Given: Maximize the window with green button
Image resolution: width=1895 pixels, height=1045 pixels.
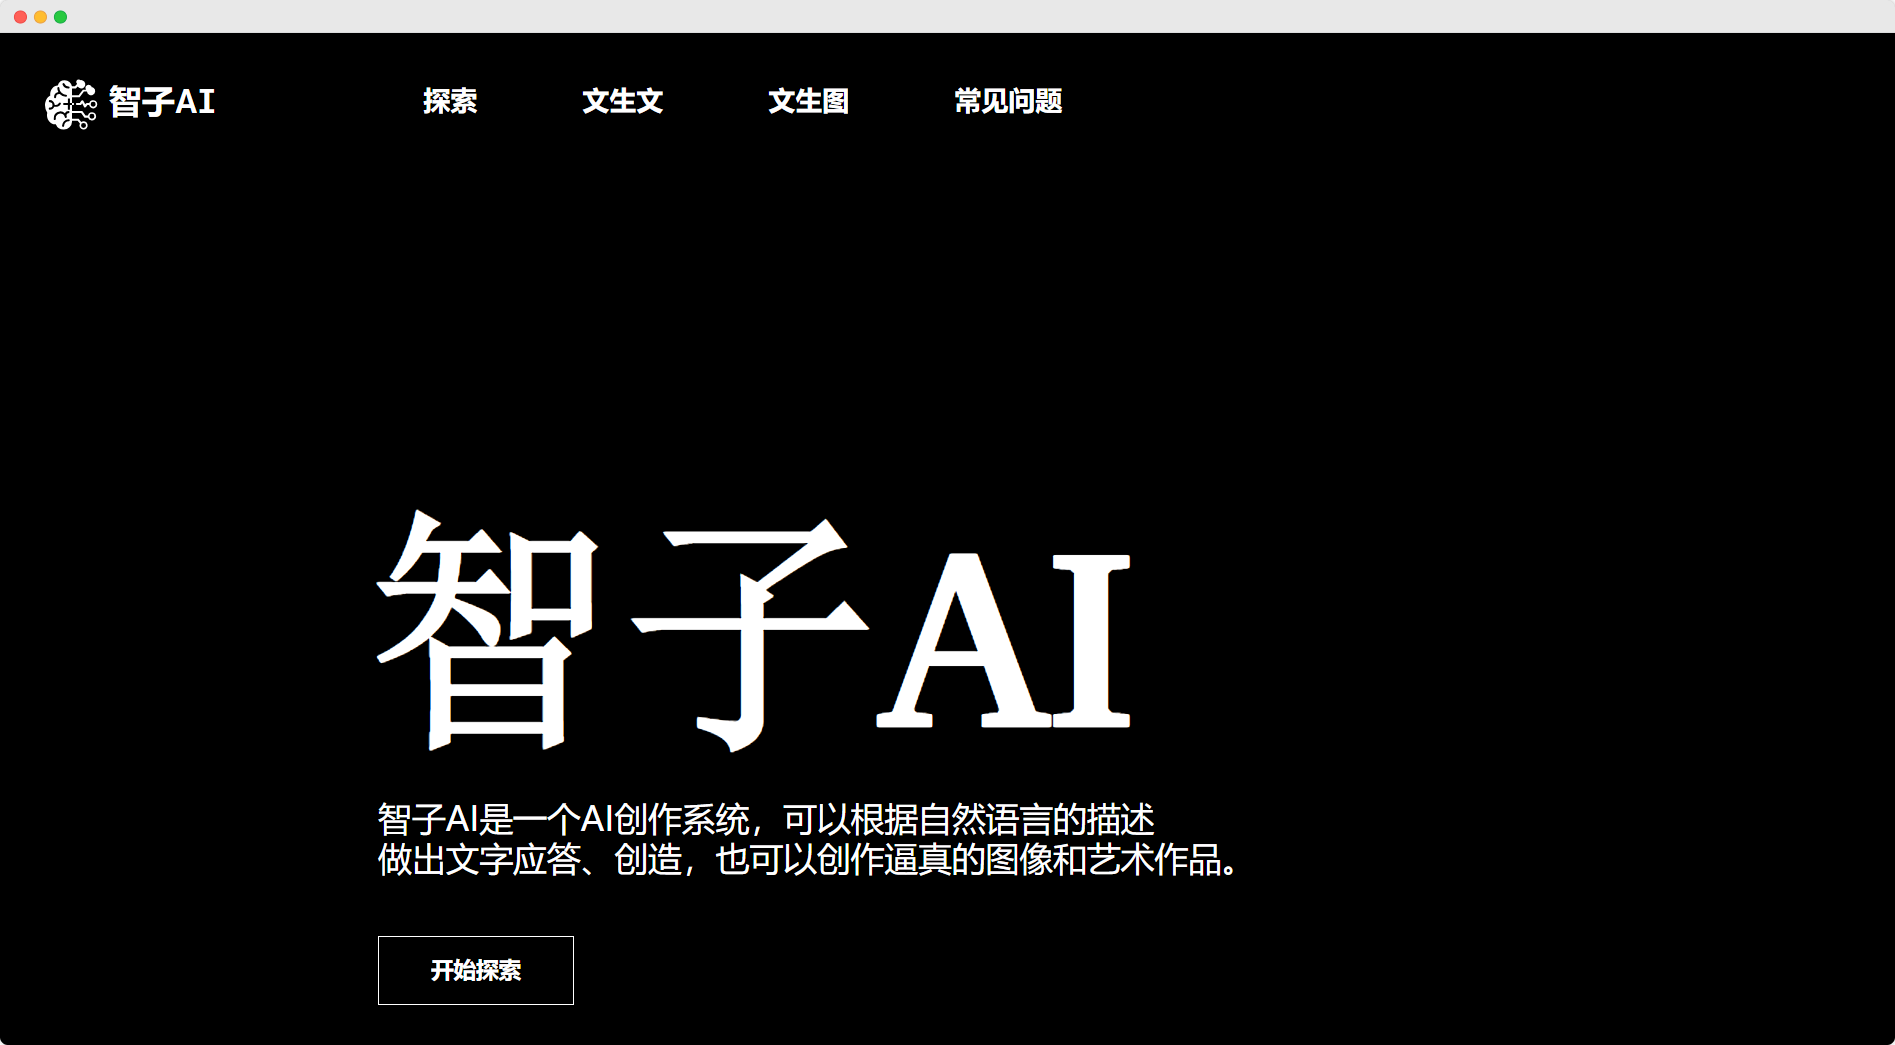Looking at the screenshot, I should click(60, 17).
